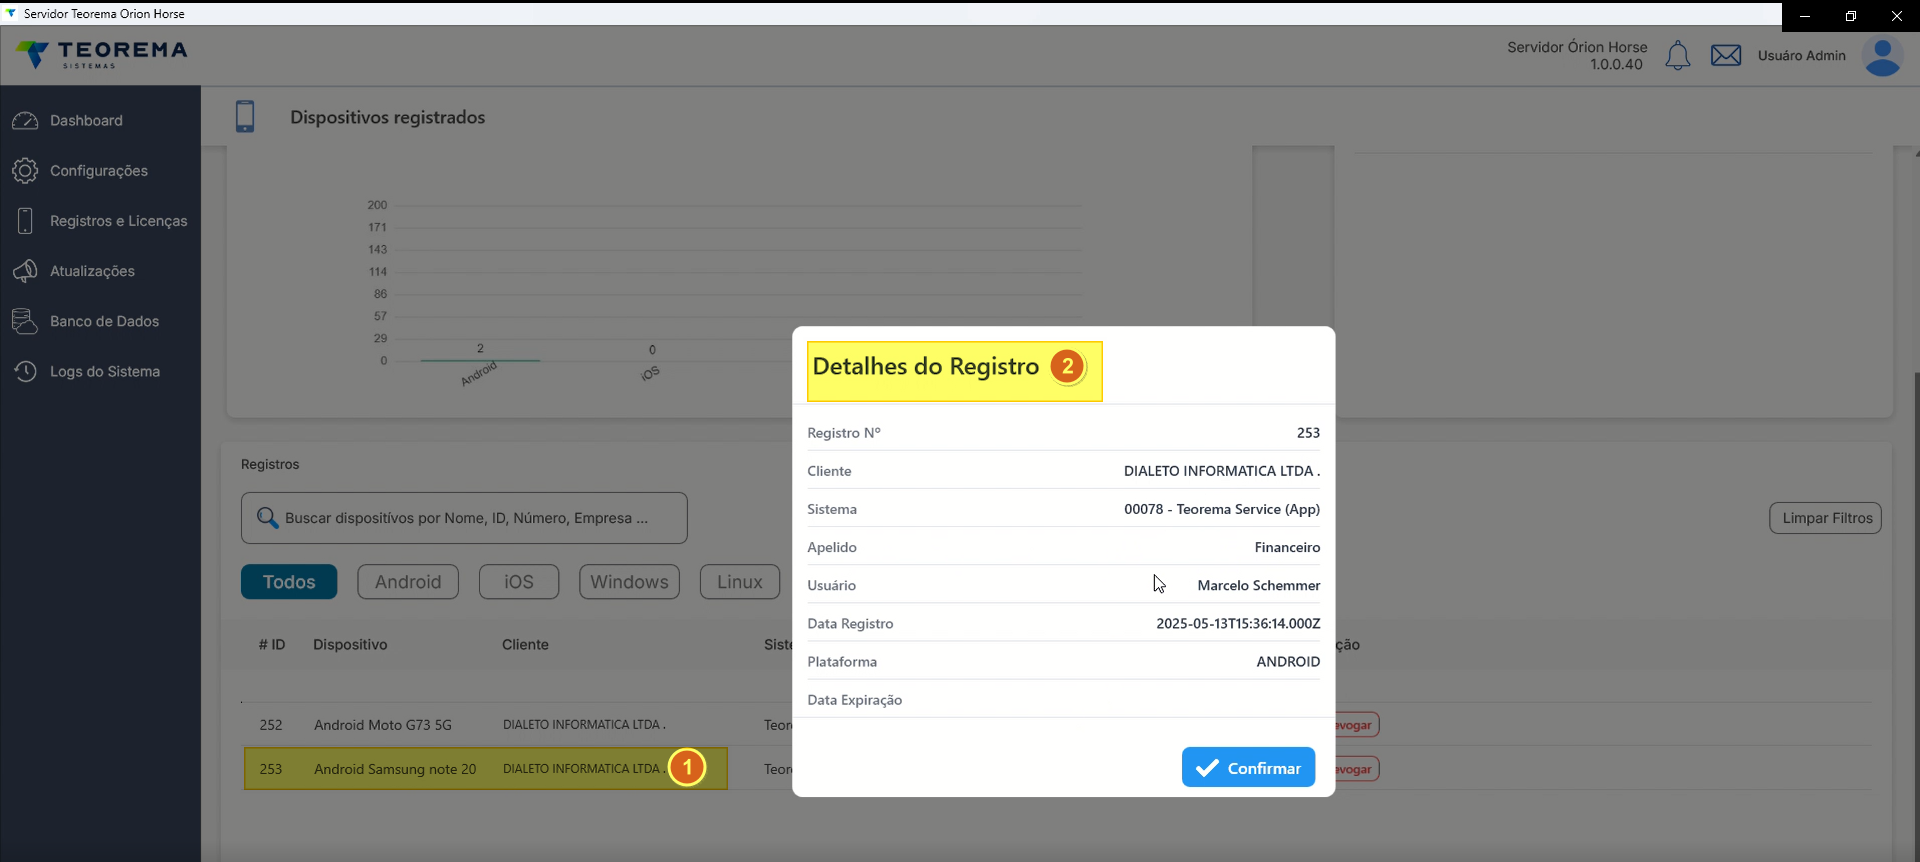1920x862 pixels.
Task: Click the Usuário value Marcelo Schemmer
Action: [1259, 585]
